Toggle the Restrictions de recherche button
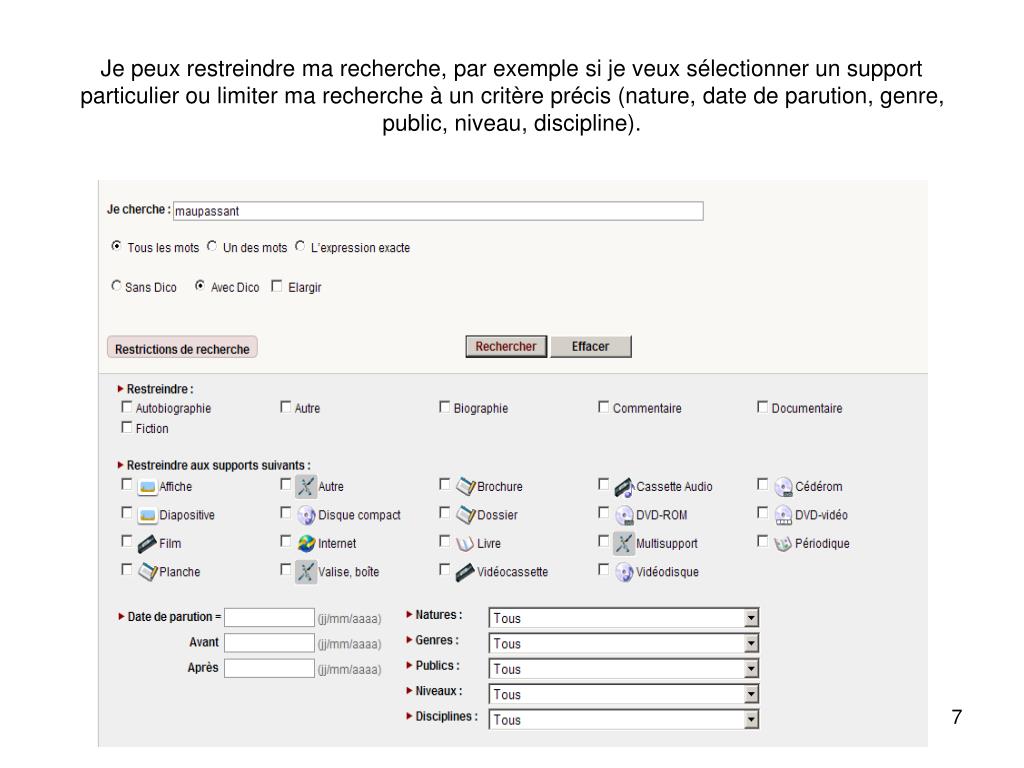The width and height of the screenshot is (1024, 768). [182, 348]
